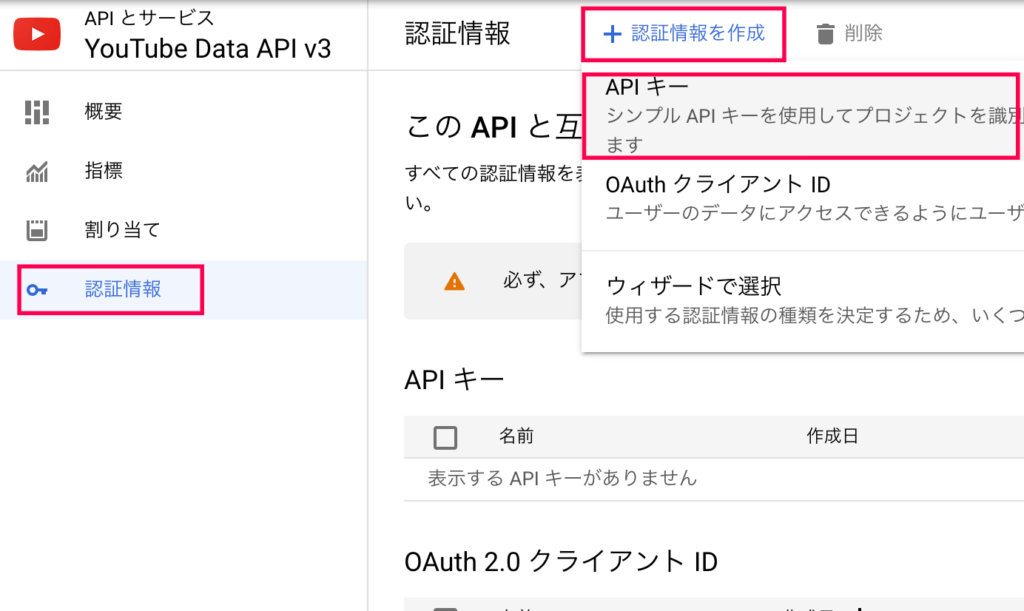Toggle the select-all checkbox in API キー table
This screenshot has height=611, width=1024.
445,437
